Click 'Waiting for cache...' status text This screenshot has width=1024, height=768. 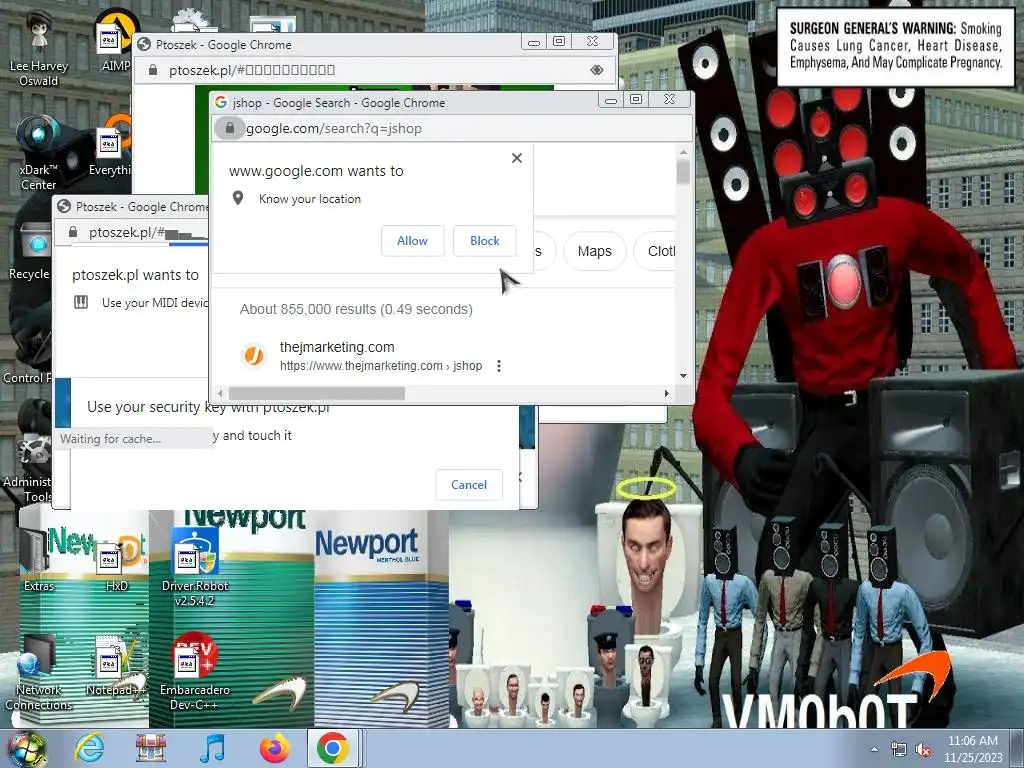tap(110, 439)
